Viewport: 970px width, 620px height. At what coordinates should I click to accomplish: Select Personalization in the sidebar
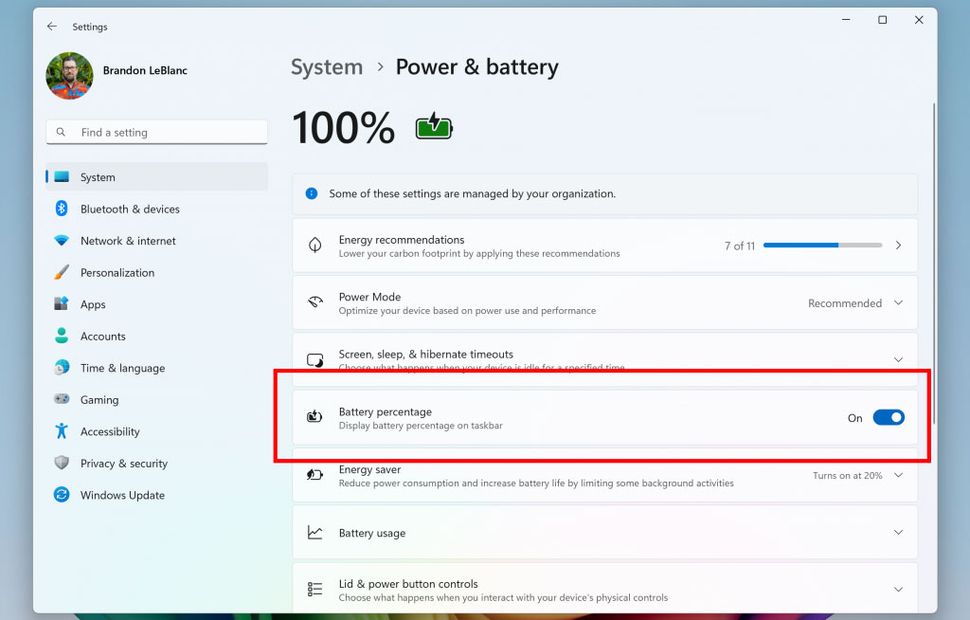[x=116, y=272]
